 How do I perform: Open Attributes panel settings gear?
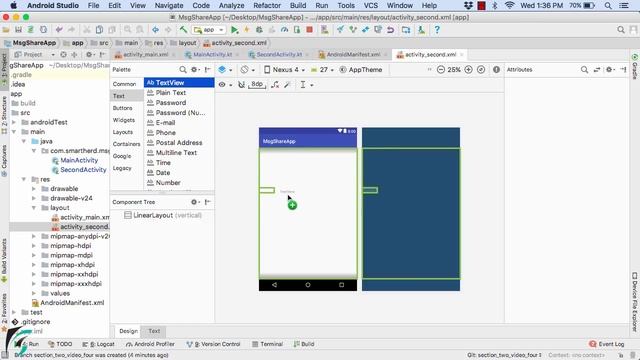point(610,70)
